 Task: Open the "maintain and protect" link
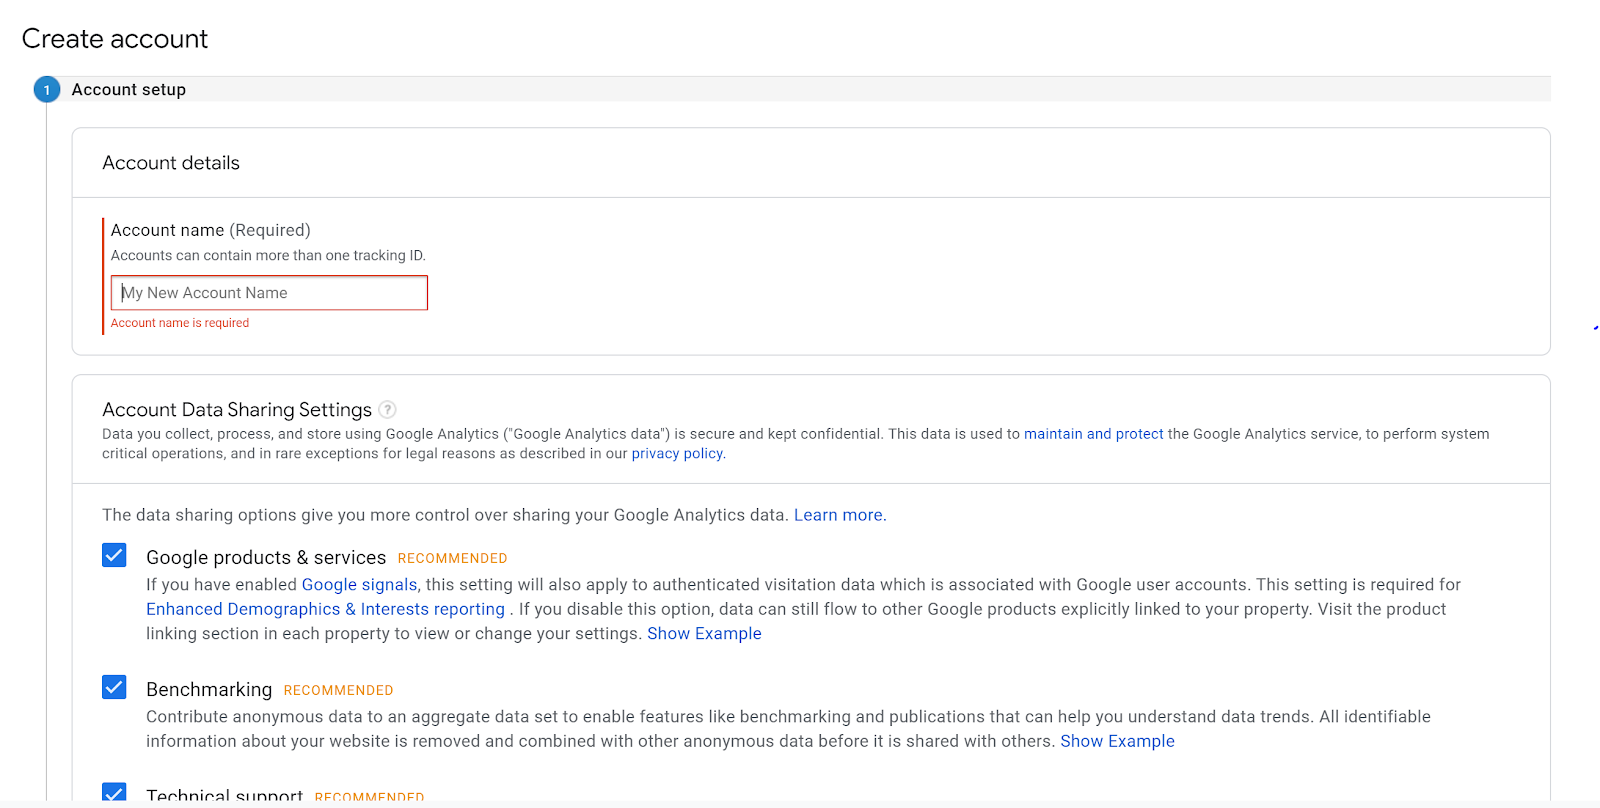click(1093, 434)
